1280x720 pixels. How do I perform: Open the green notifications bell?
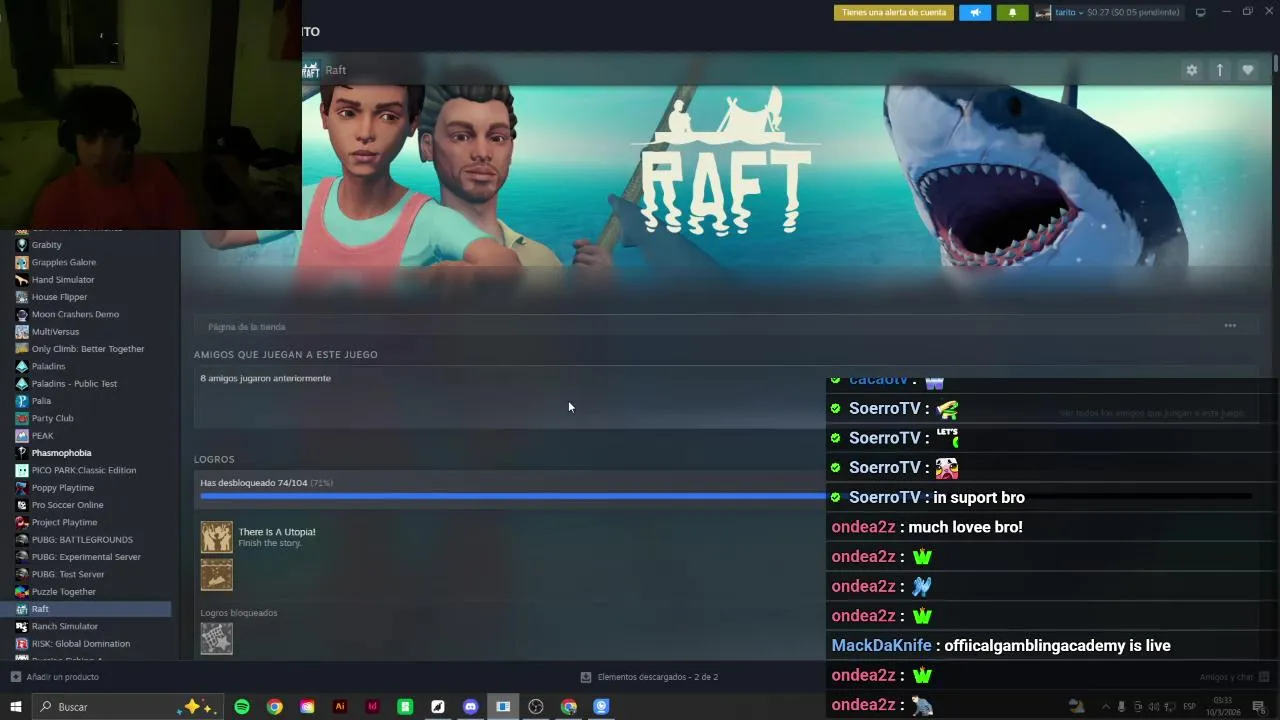point(1012,13)
